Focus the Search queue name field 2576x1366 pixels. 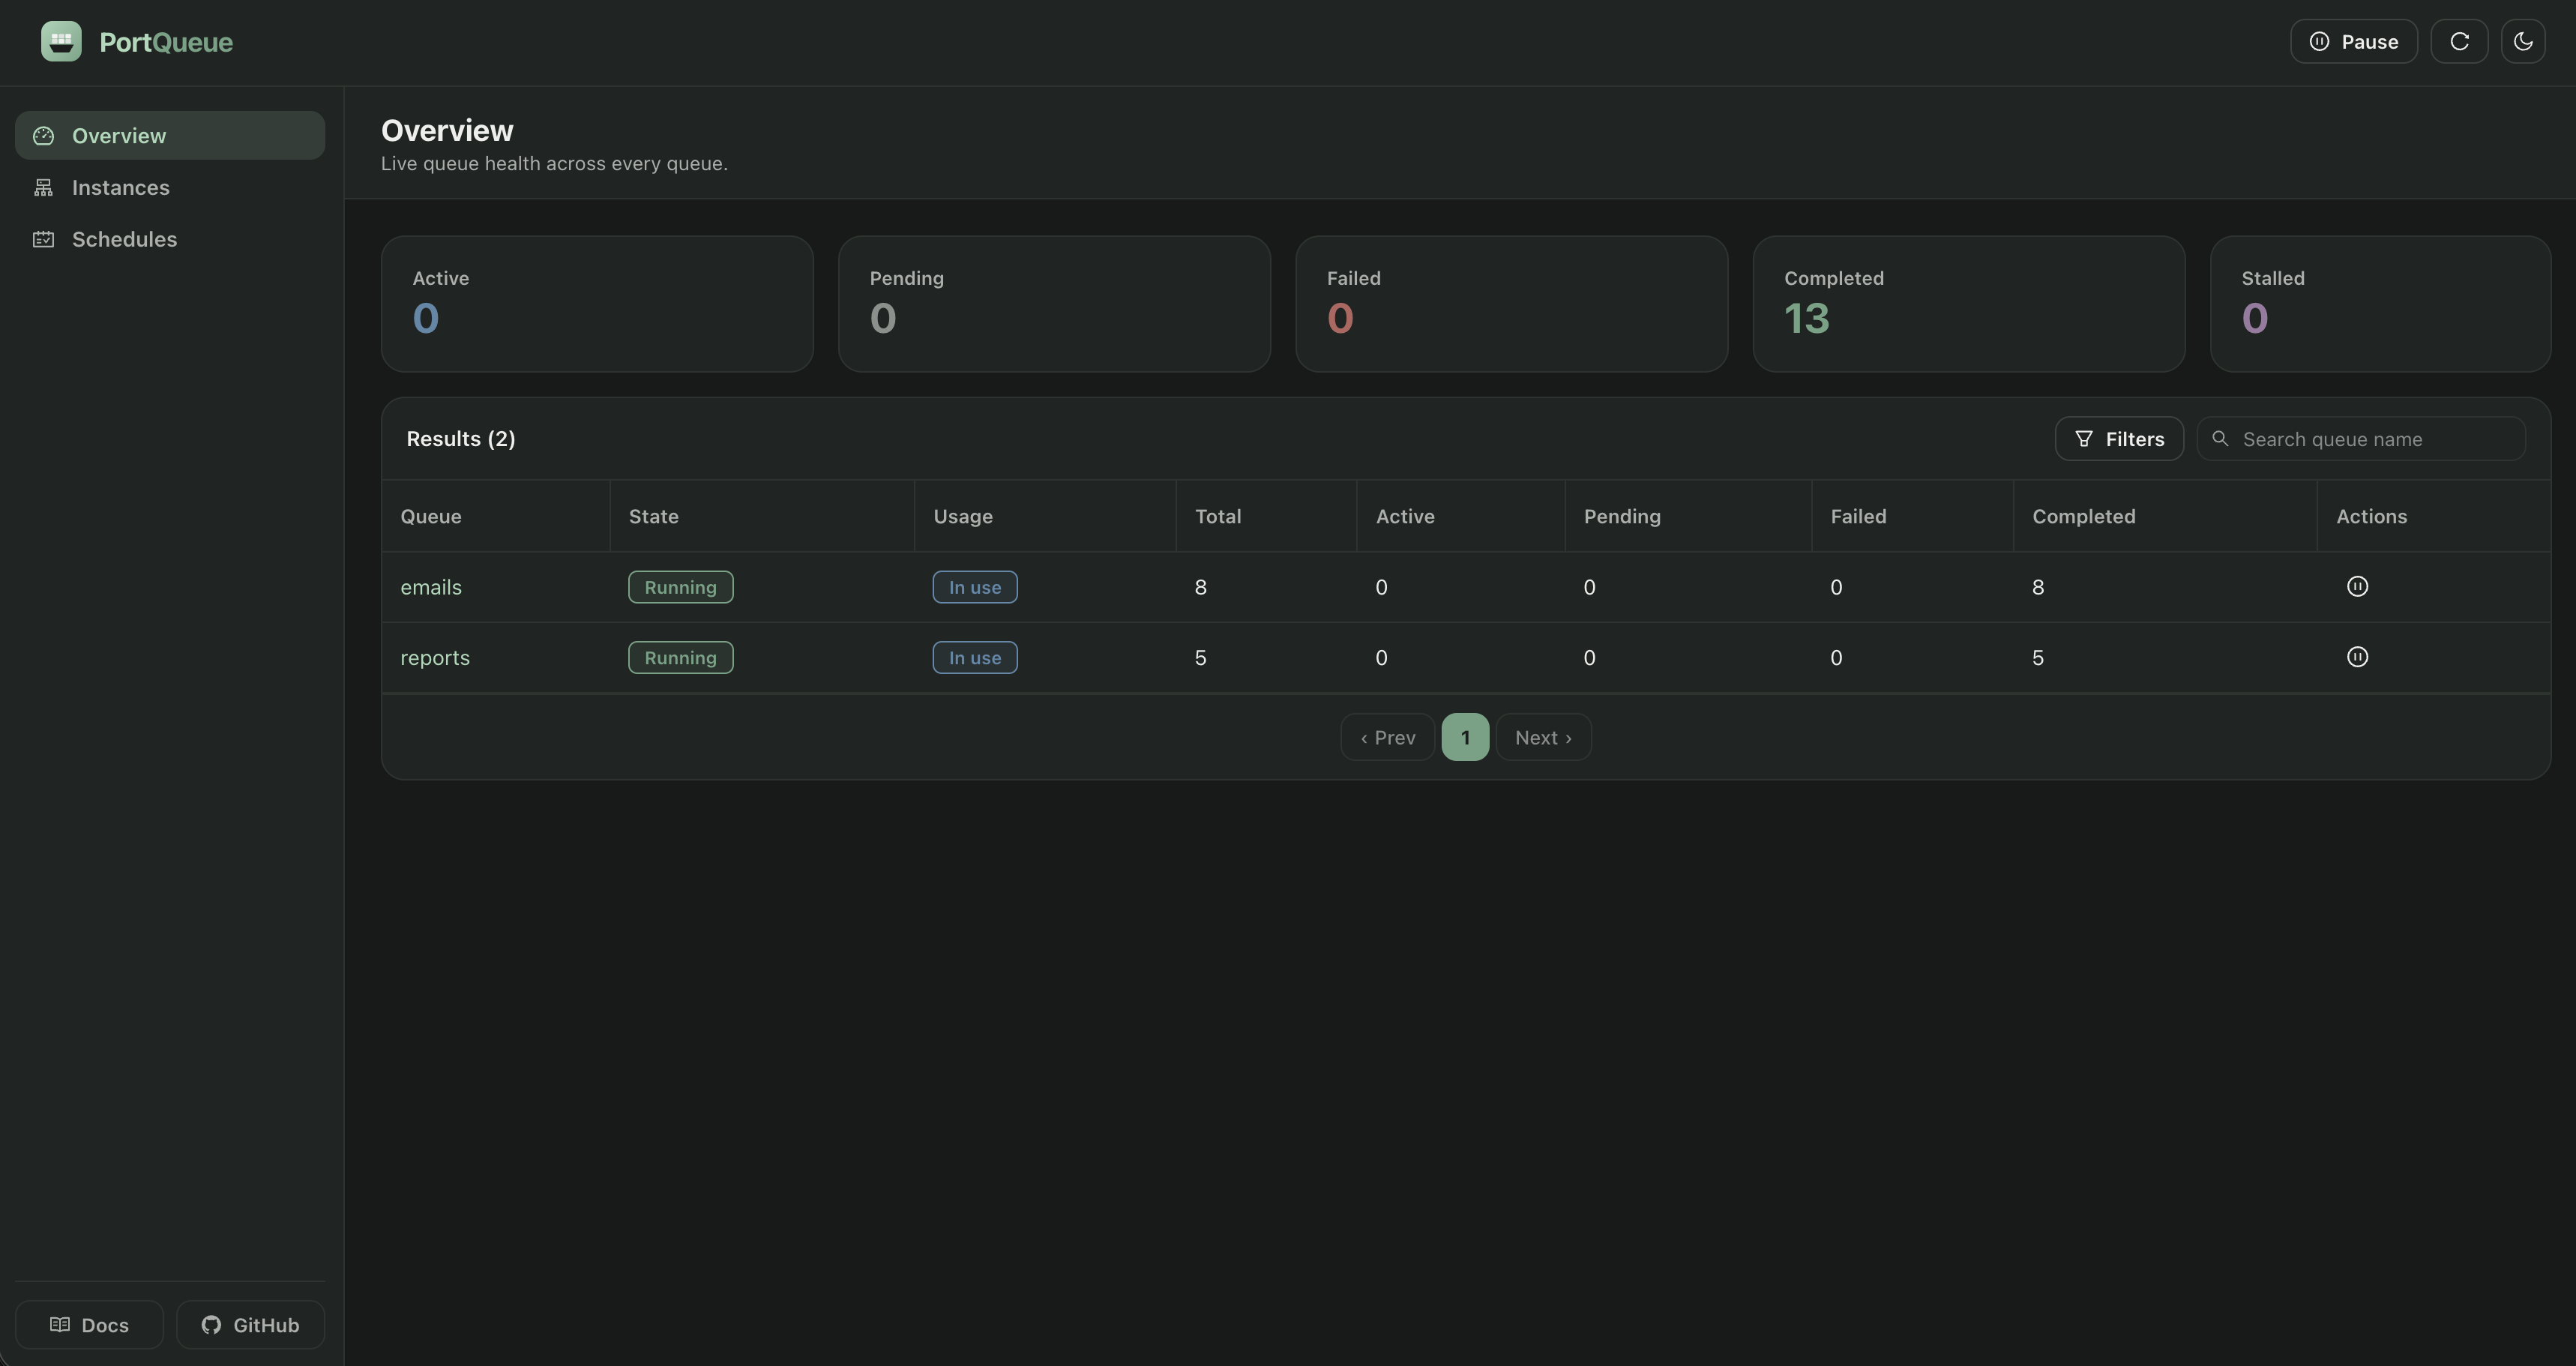click(2361, 439)
